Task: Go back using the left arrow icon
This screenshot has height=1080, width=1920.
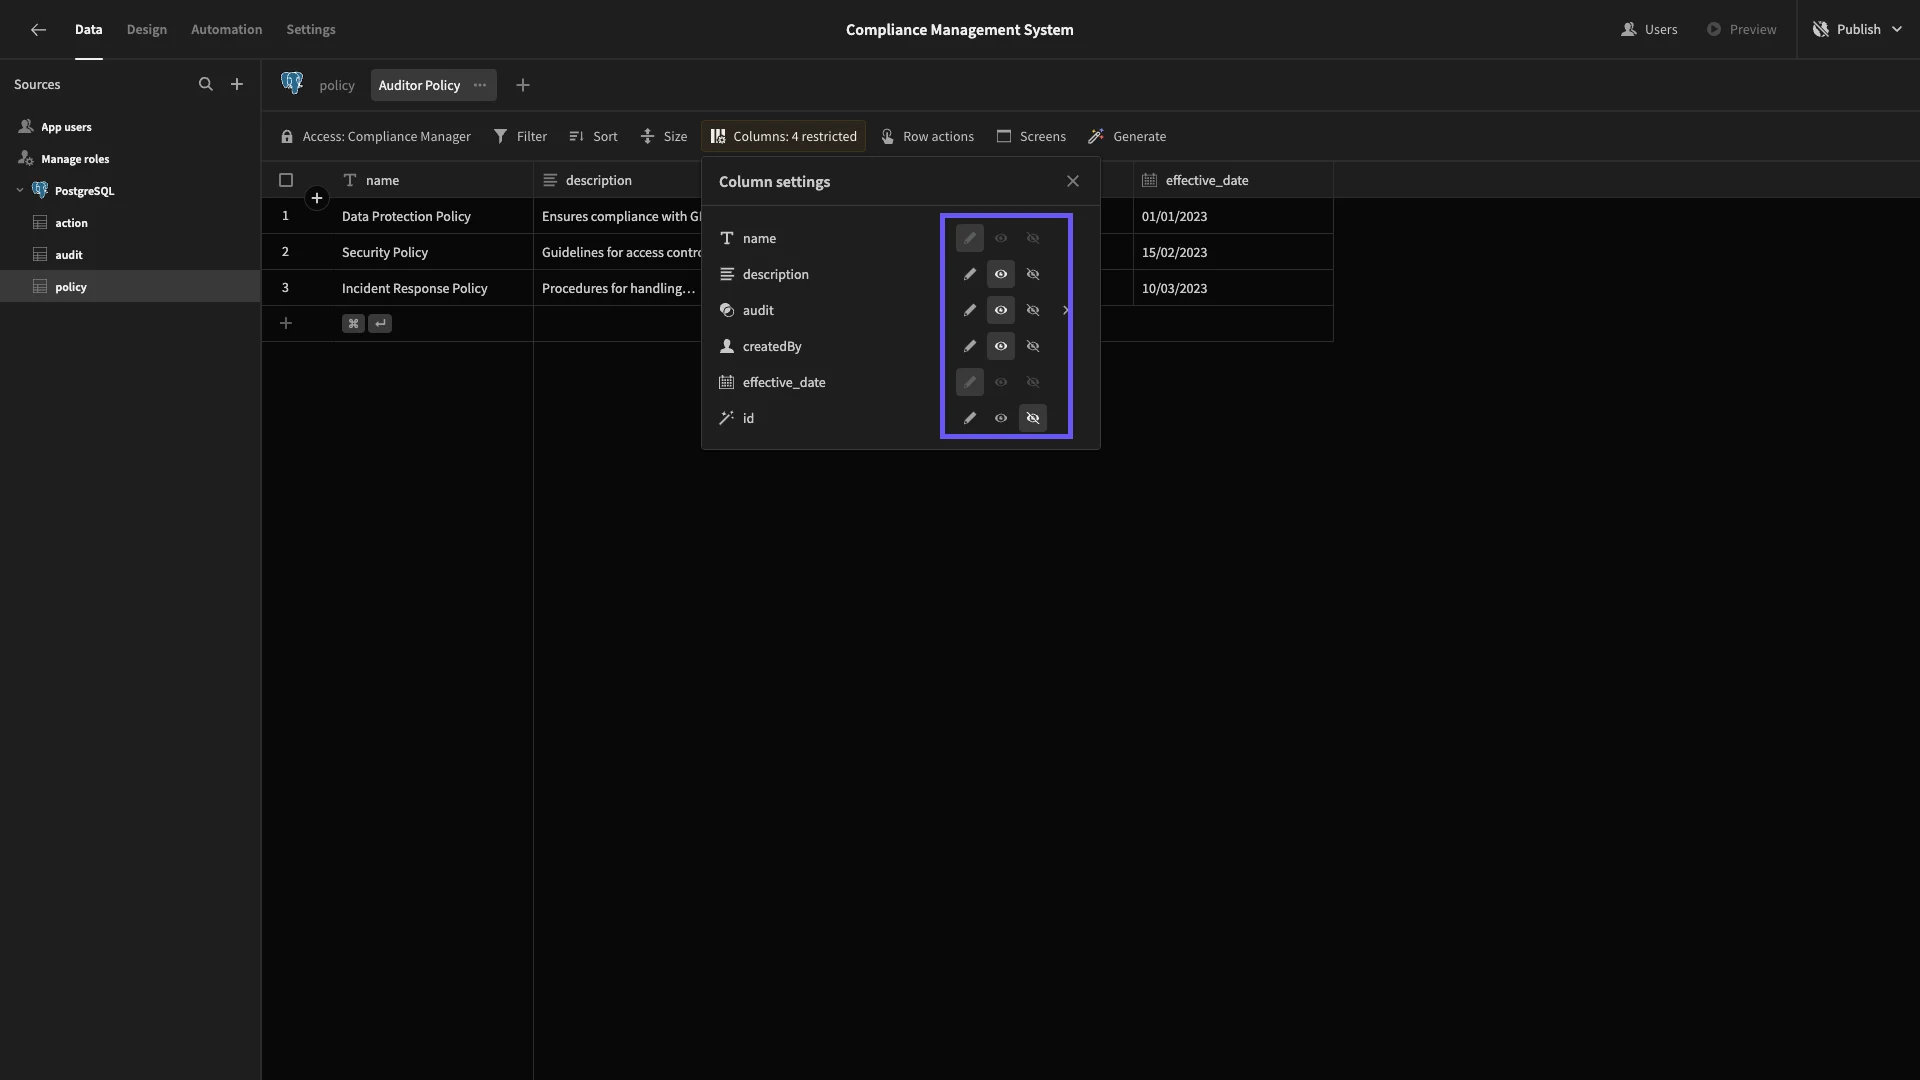Action: [38, 30]
